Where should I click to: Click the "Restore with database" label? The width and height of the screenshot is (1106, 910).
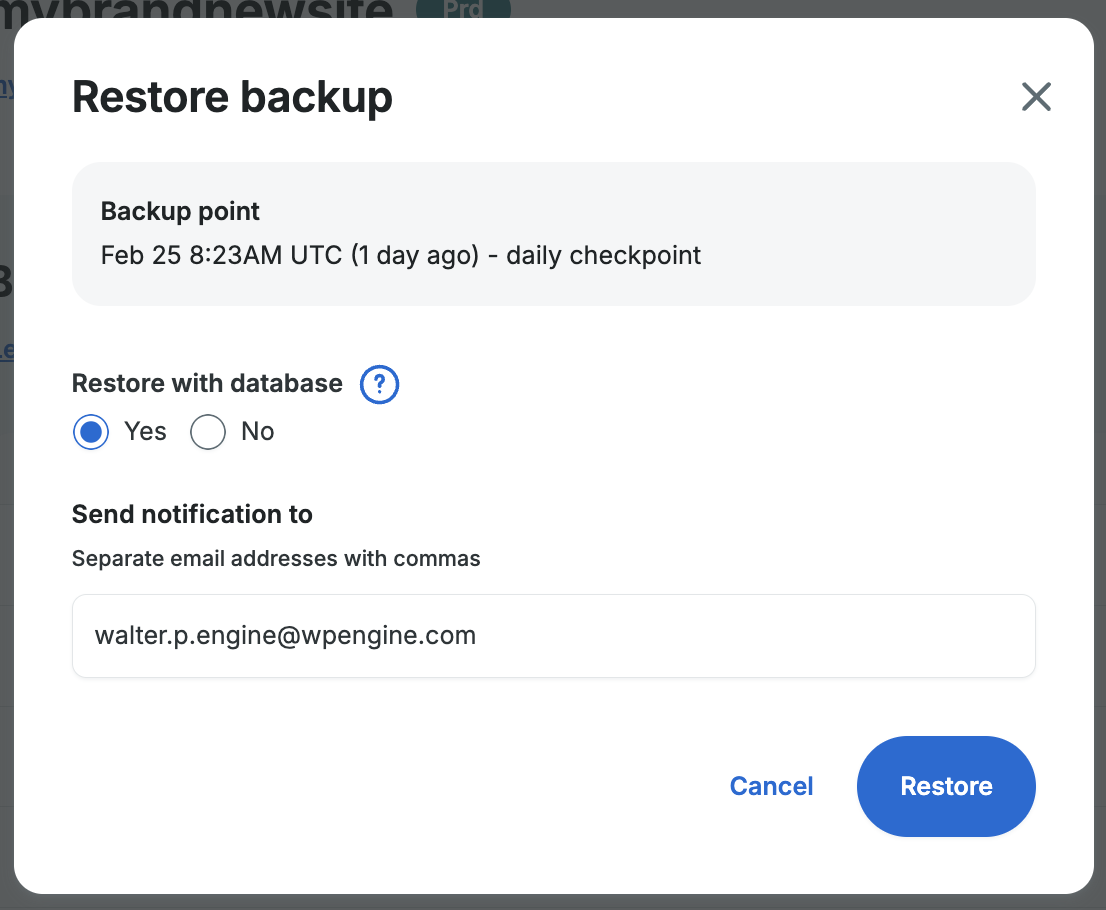(x=207, y=383)
